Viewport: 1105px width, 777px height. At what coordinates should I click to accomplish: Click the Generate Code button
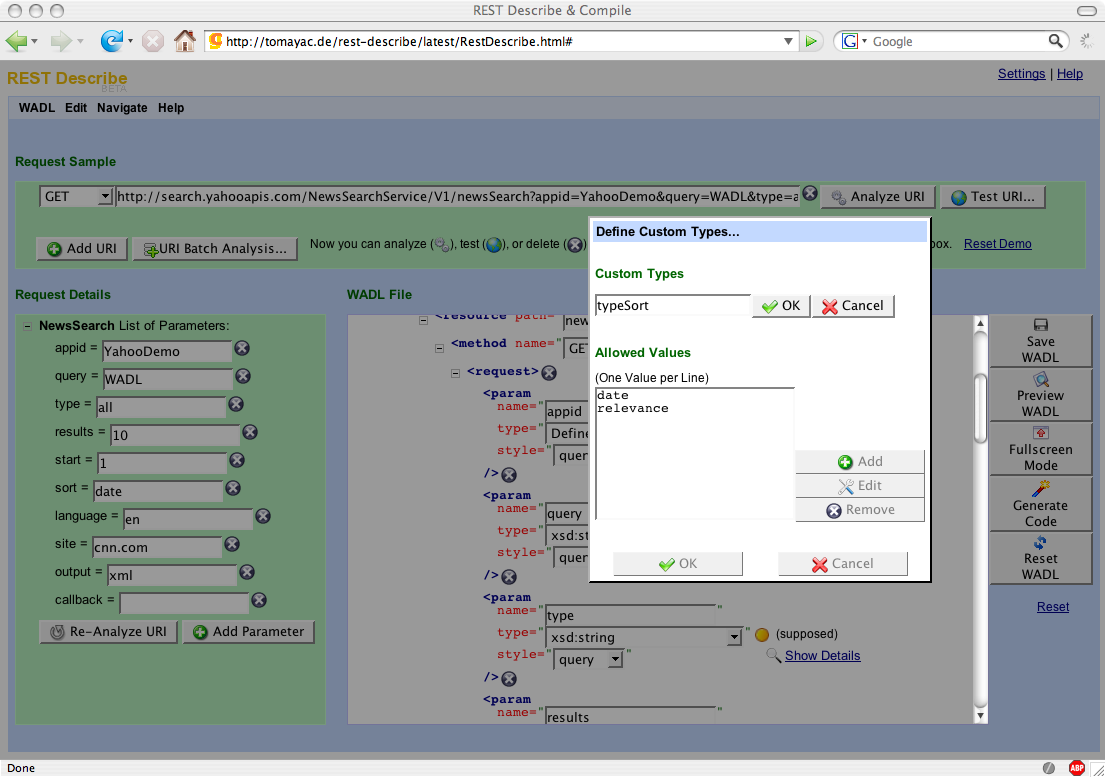click(x=1040, y=504)
